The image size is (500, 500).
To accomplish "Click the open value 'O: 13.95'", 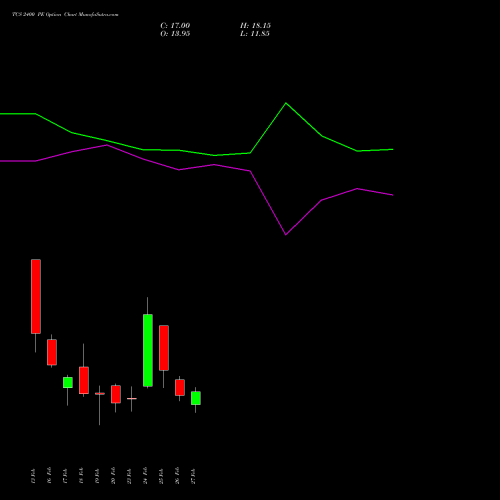I will point(175,33).
